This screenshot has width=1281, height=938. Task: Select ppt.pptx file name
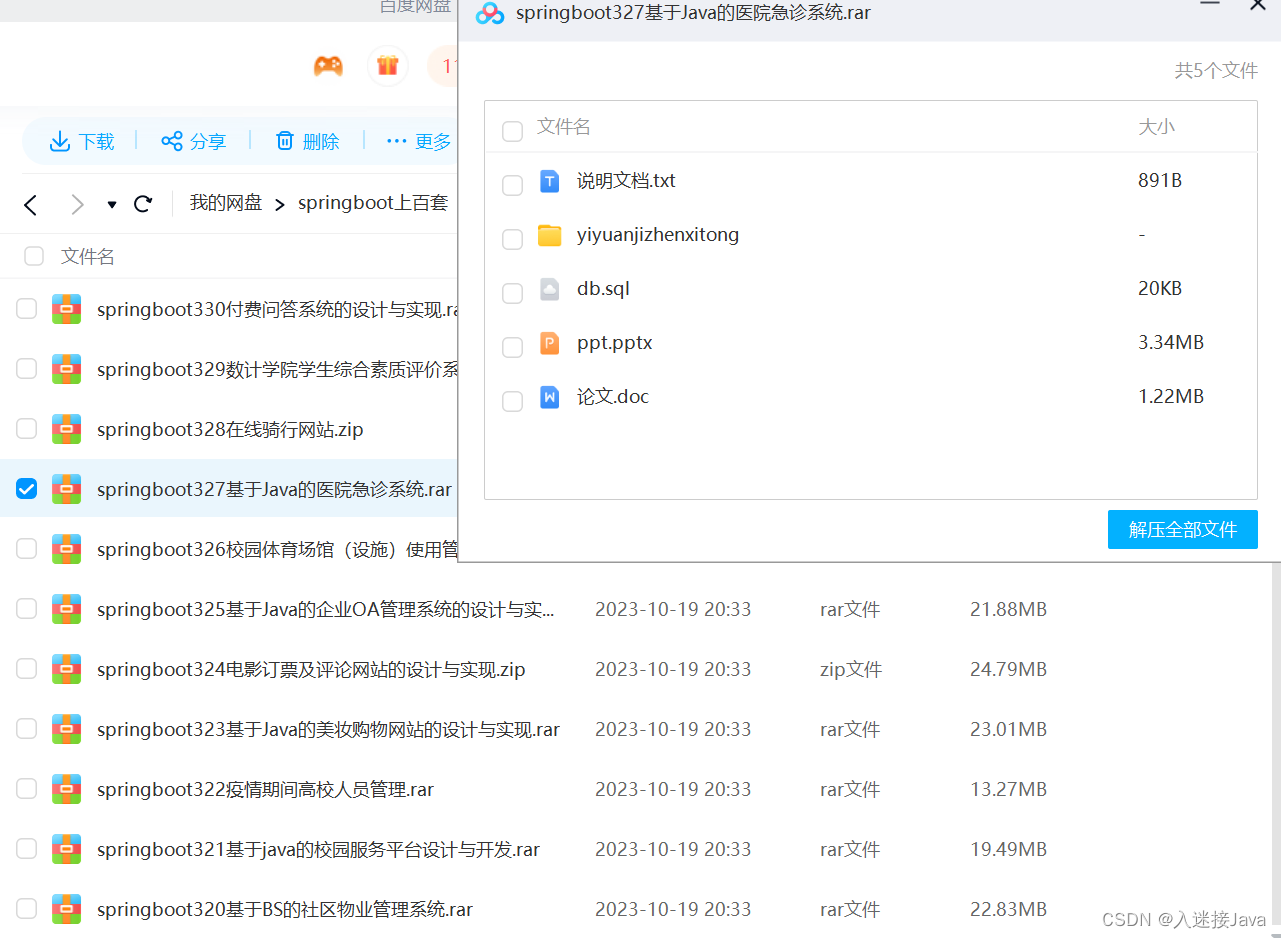pos(614,343)
